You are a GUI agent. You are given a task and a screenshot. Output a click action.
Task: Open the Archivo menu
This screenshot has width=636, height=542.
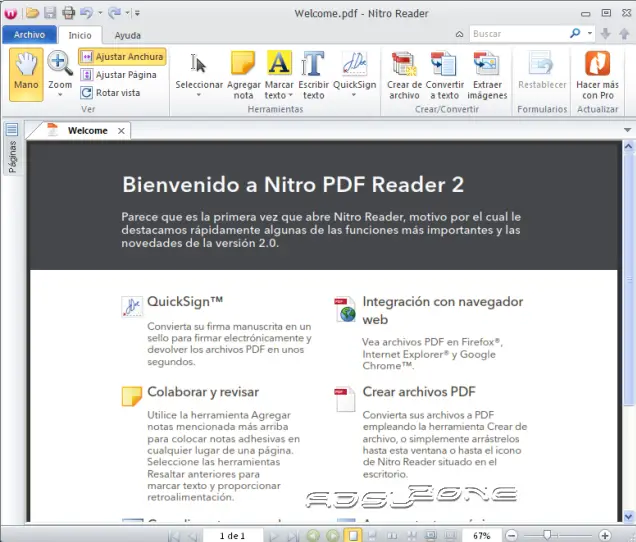tap(29, 35)
